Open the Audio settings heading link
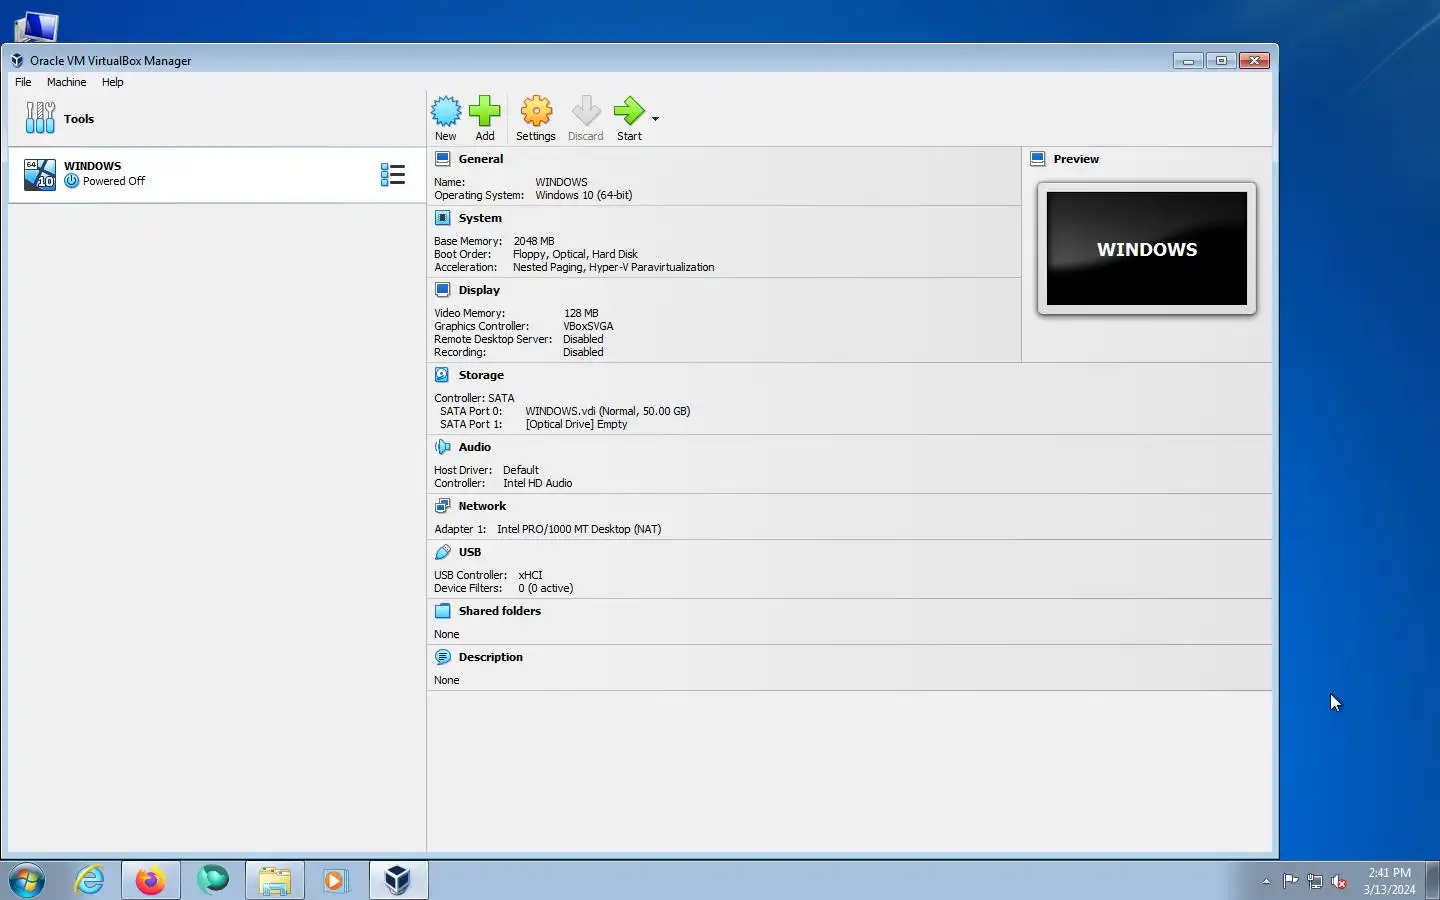Screen dimensions: 1440x900 [475, 446]
